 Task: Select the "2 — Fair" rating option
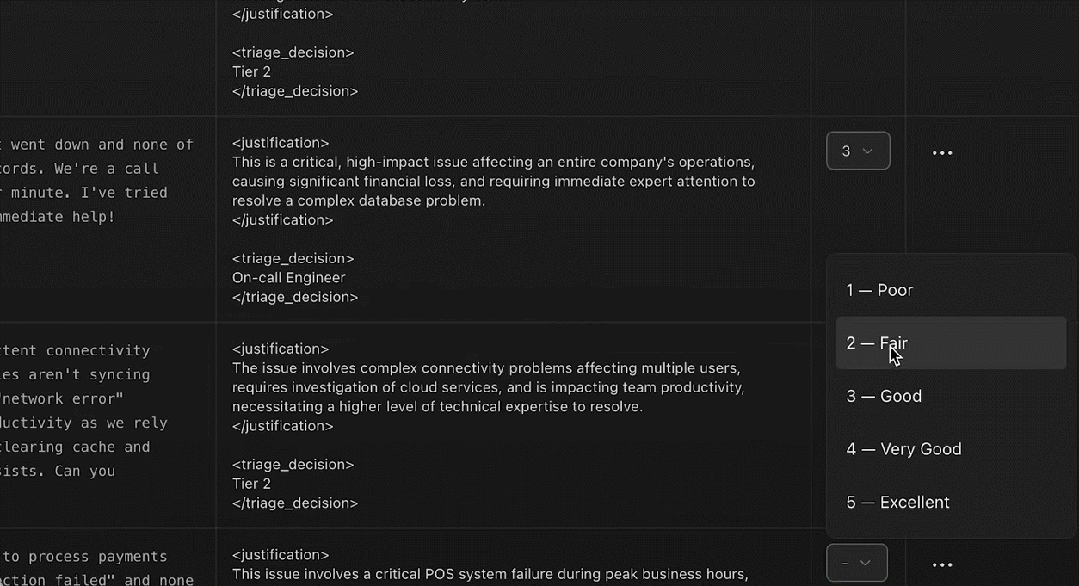[x=878, y=343]
